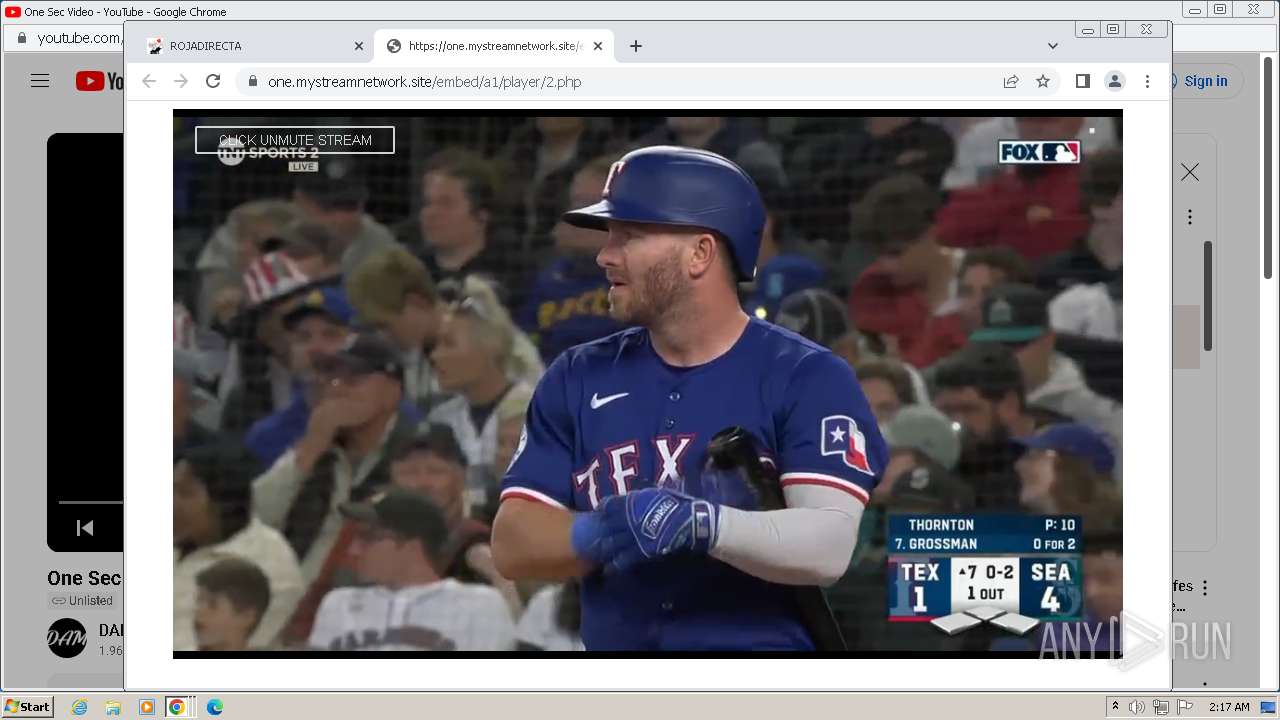
Task: Open suggested video options menu
Action: 1205,588
